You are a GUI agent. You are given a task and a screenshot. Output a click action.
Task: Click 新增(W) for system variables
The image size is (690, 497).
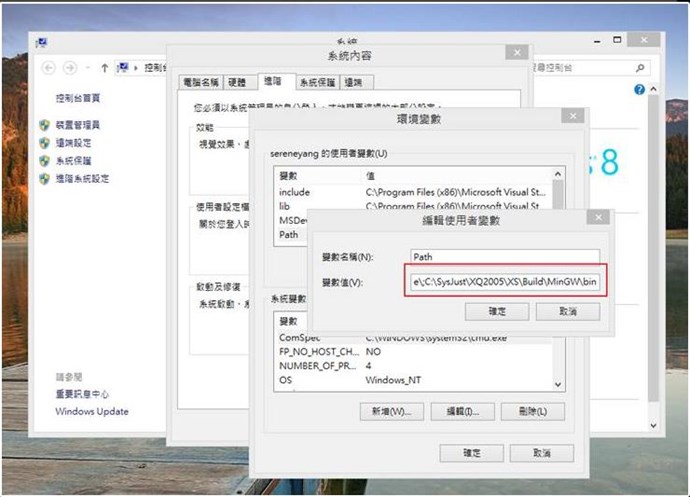(392, 412)
